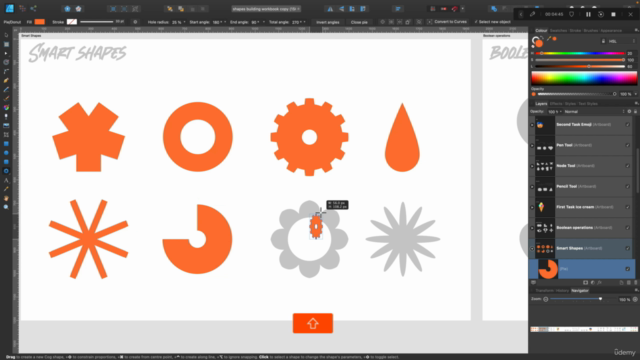This screenshot has width=640, height=360.
Task: Switch to the Export persona
Action: 33,8
